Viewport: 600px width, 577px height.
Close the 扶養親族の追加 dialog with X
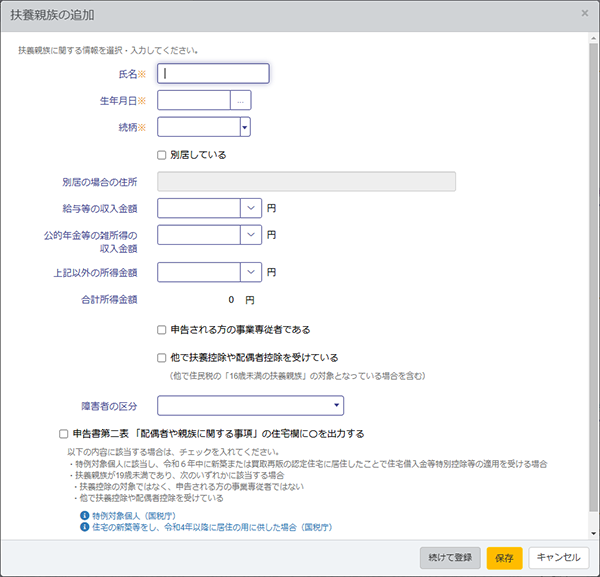[x=584, y=13]
